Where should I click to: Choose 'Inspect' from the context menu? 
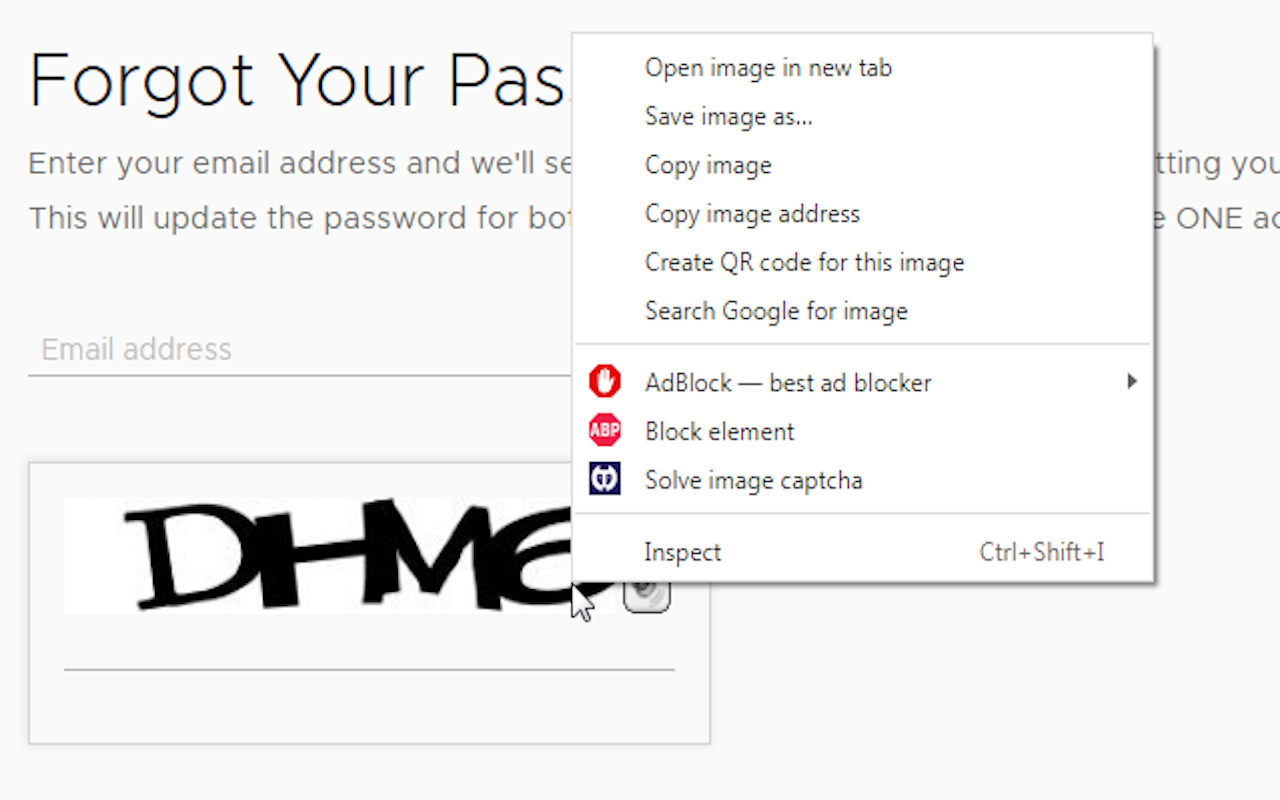[683, 552]
